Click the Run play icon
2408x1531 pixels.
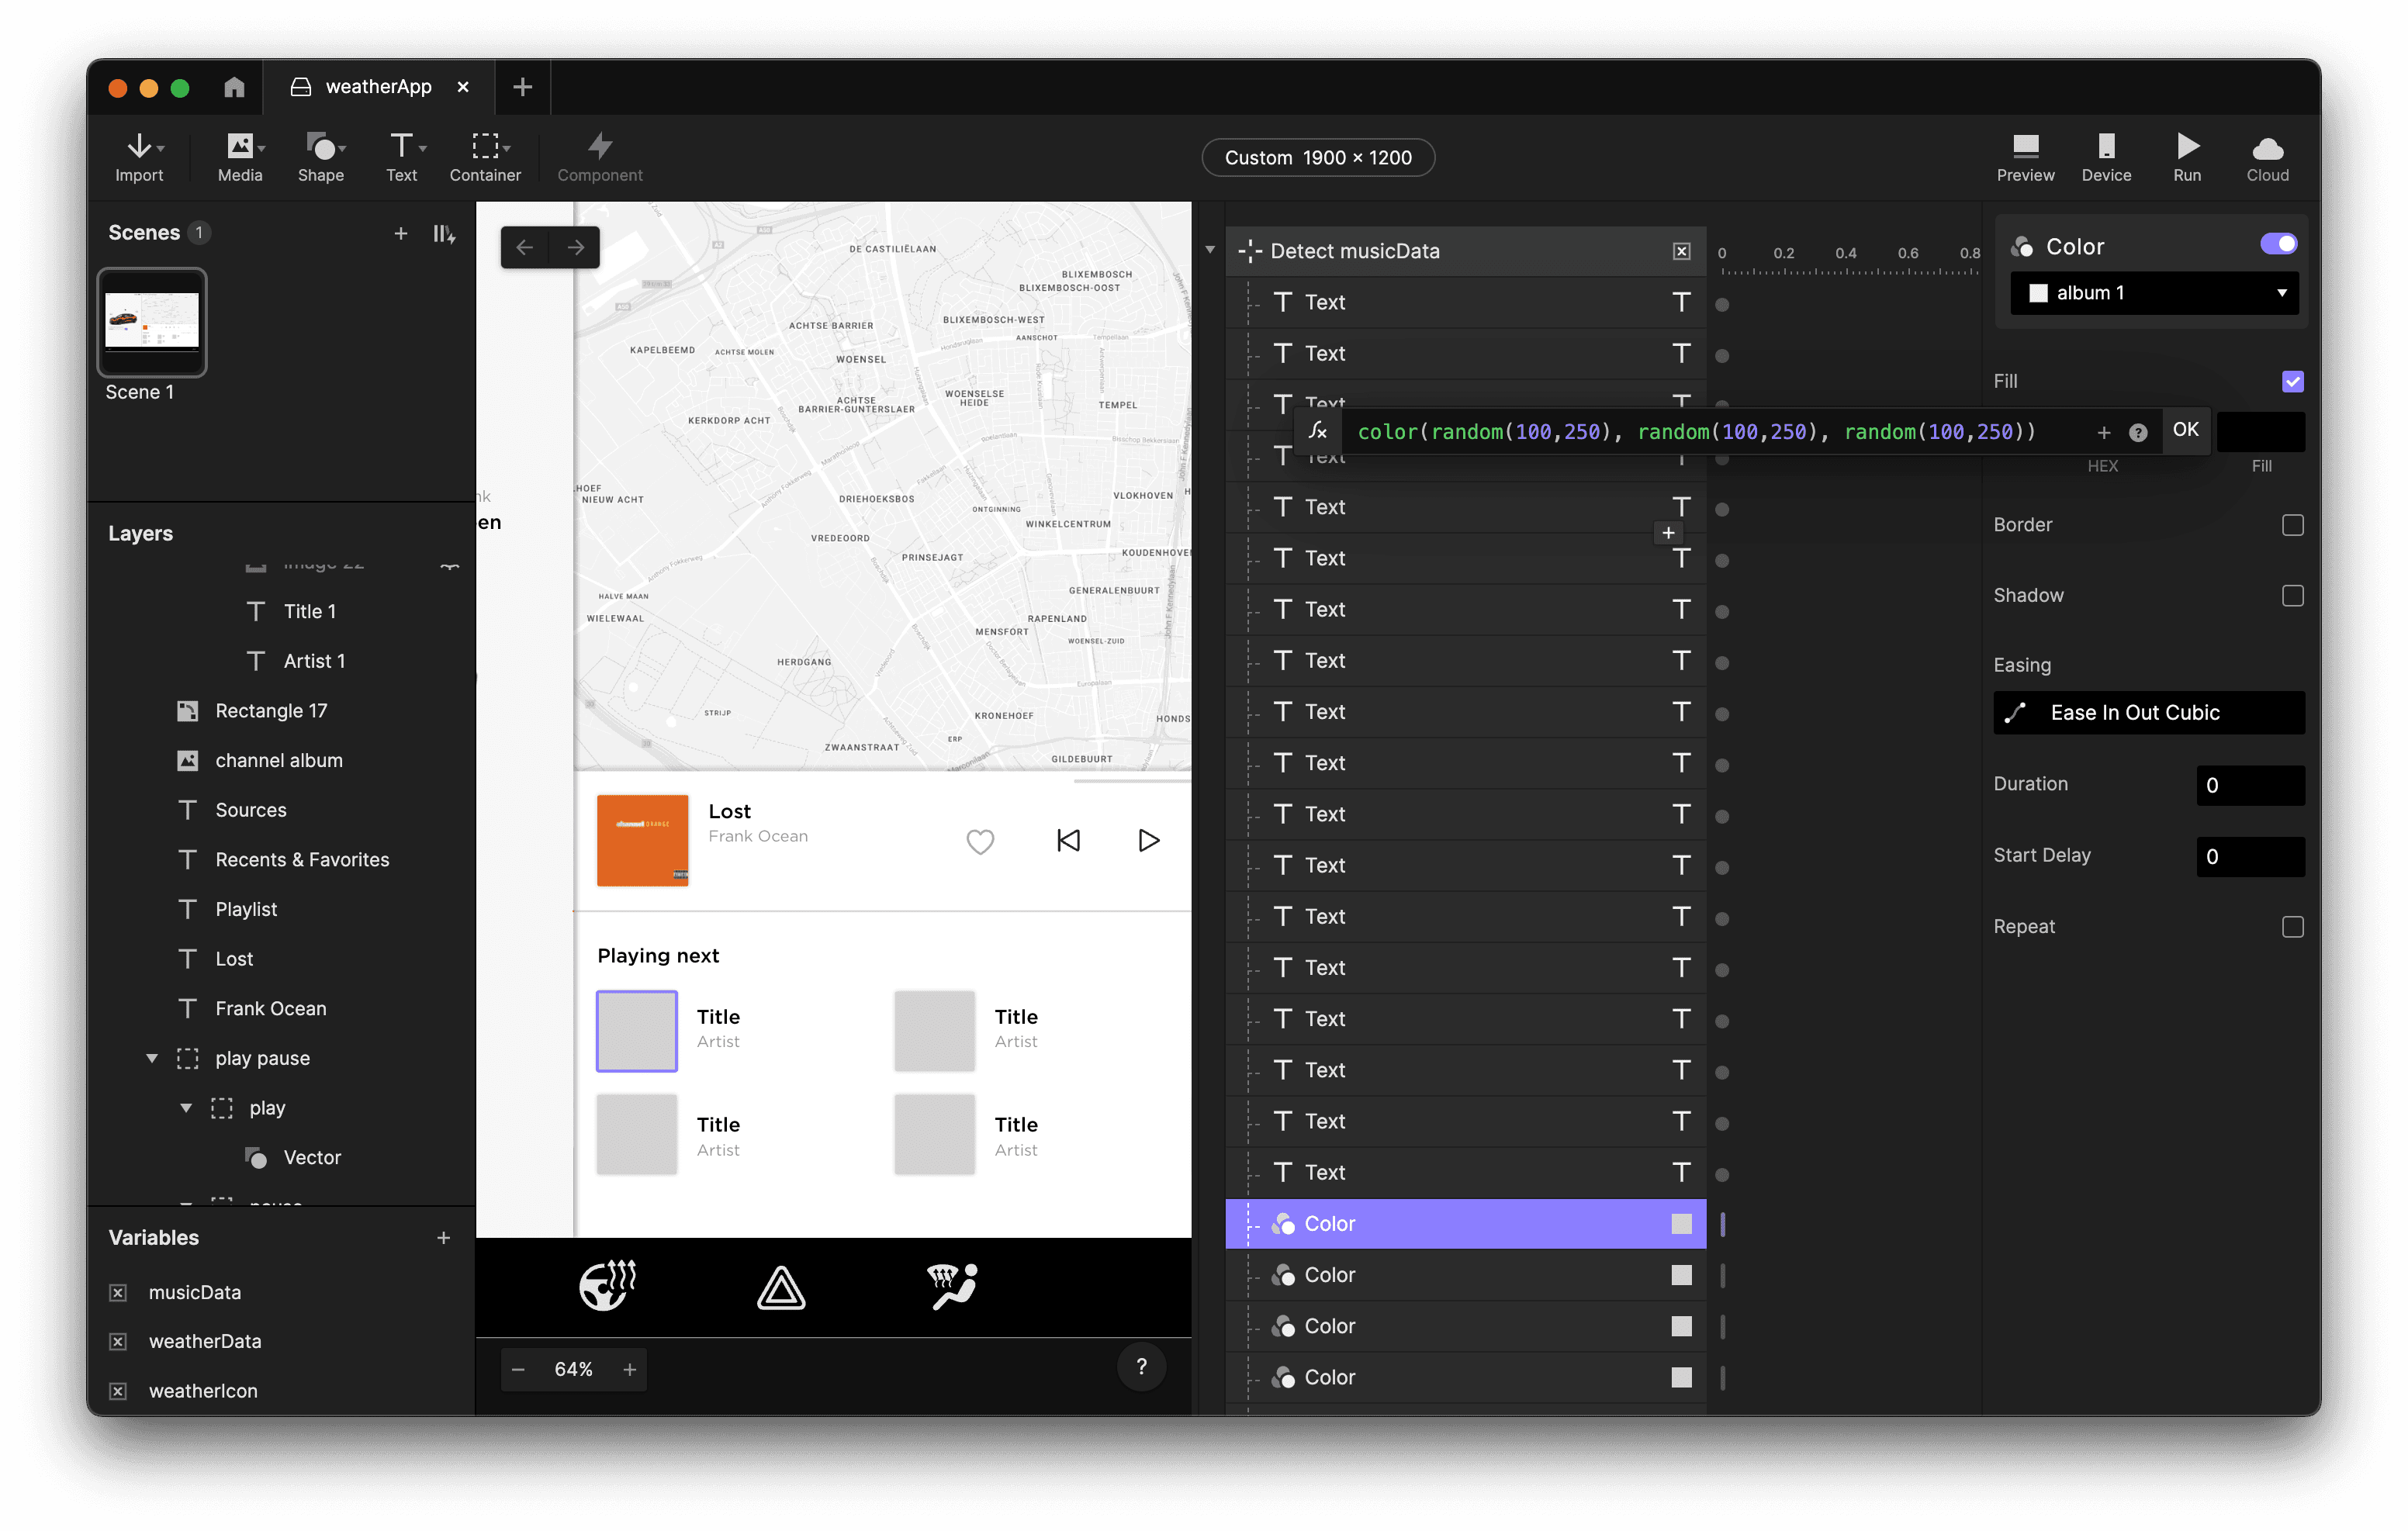[2187, 157]
